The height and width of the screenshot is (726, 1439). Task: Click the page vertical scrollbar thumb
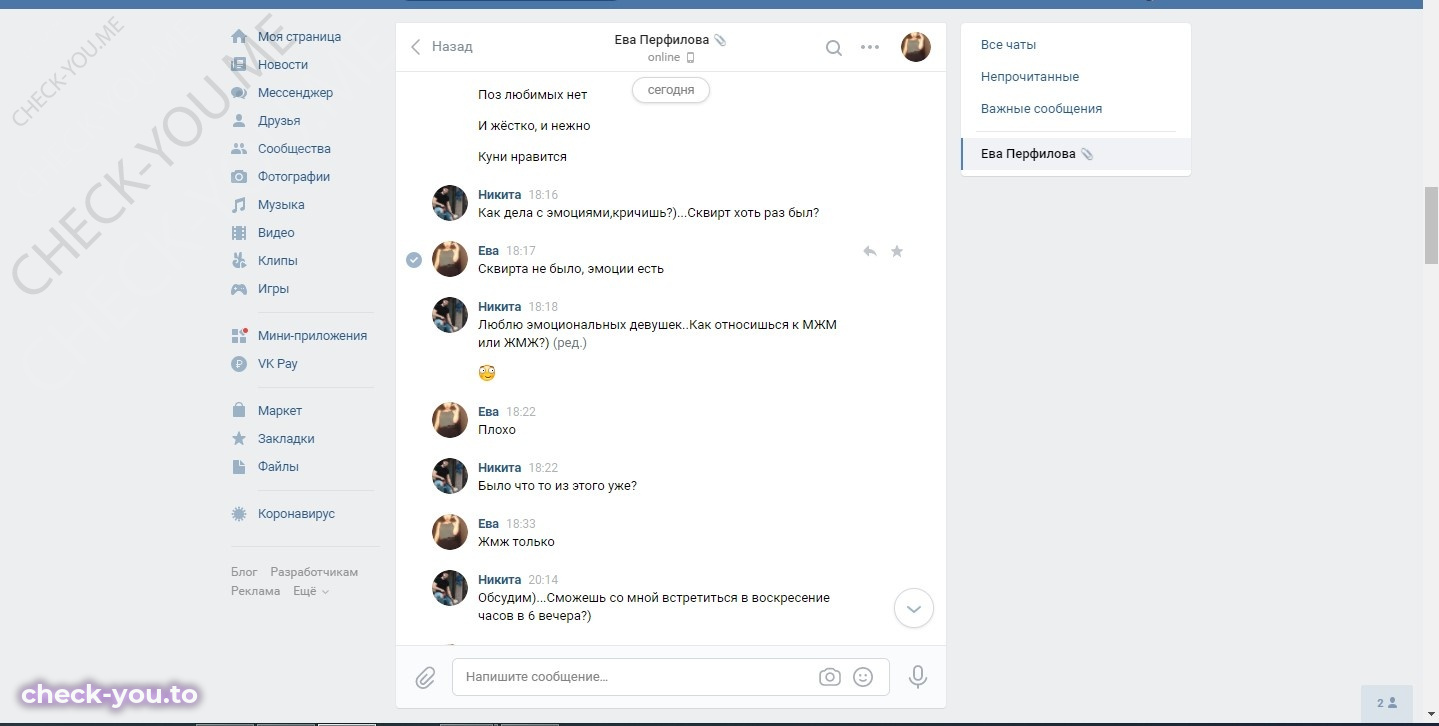(x=1431, y=225)
